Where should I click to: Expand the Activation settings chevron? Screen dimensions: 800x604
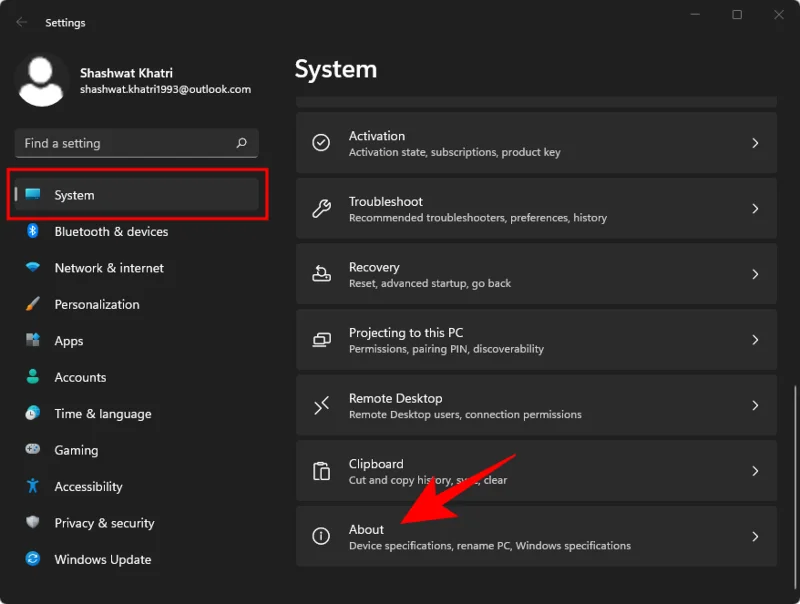757,143
